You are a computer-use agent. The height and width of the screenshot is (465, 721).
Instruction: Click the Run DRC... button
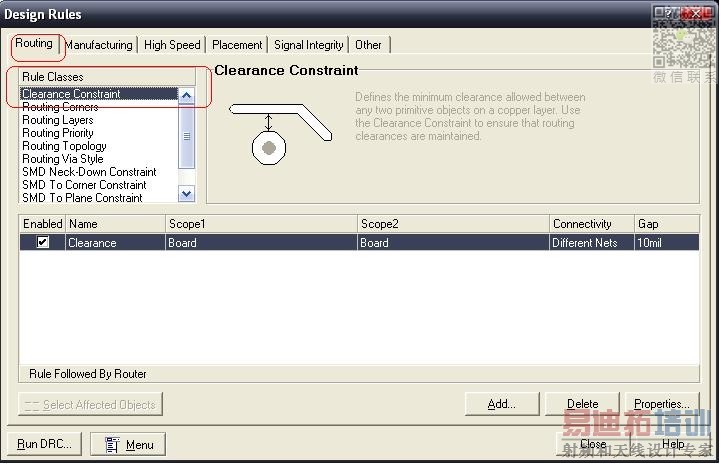coord(44,444)
